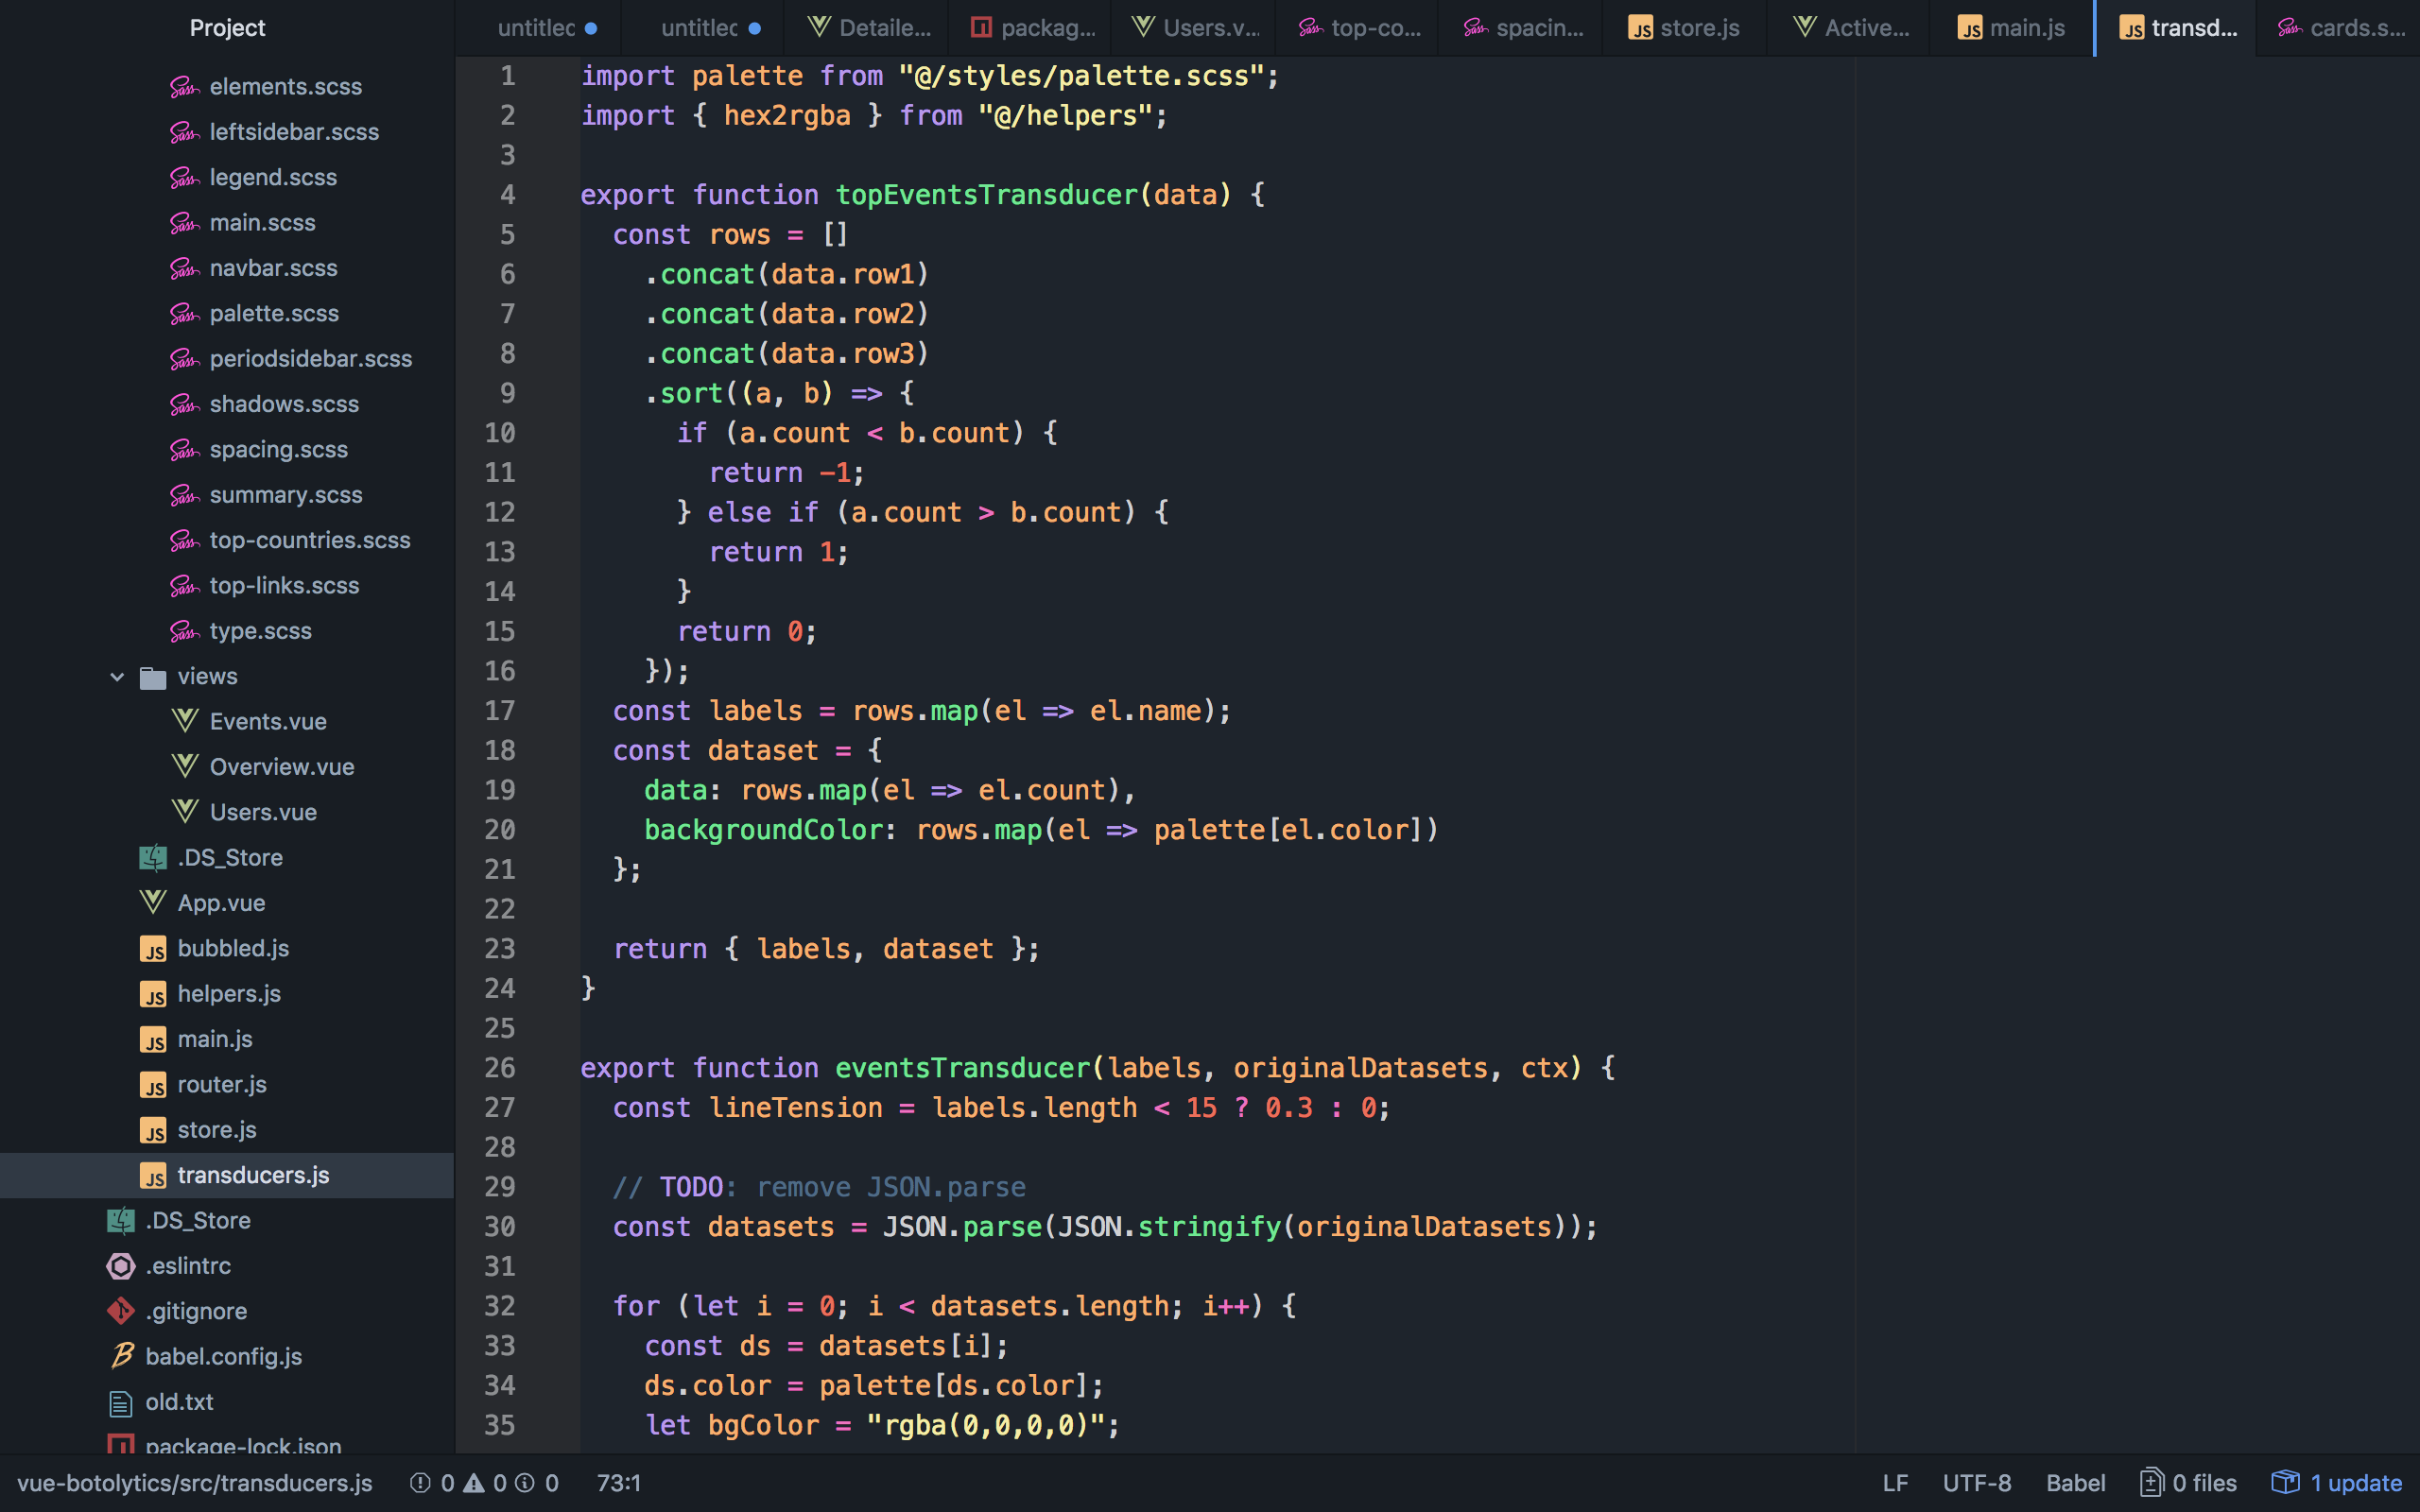2420x1512 pixels.
Task: Click the Sass icon beside palette.scss
Action: pos(184,314)
